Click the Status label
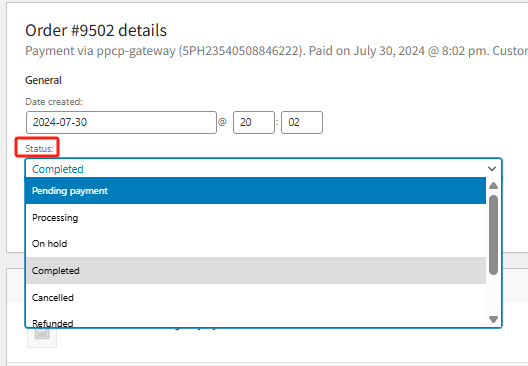This screenshot has height=366, width=528. 39,148
